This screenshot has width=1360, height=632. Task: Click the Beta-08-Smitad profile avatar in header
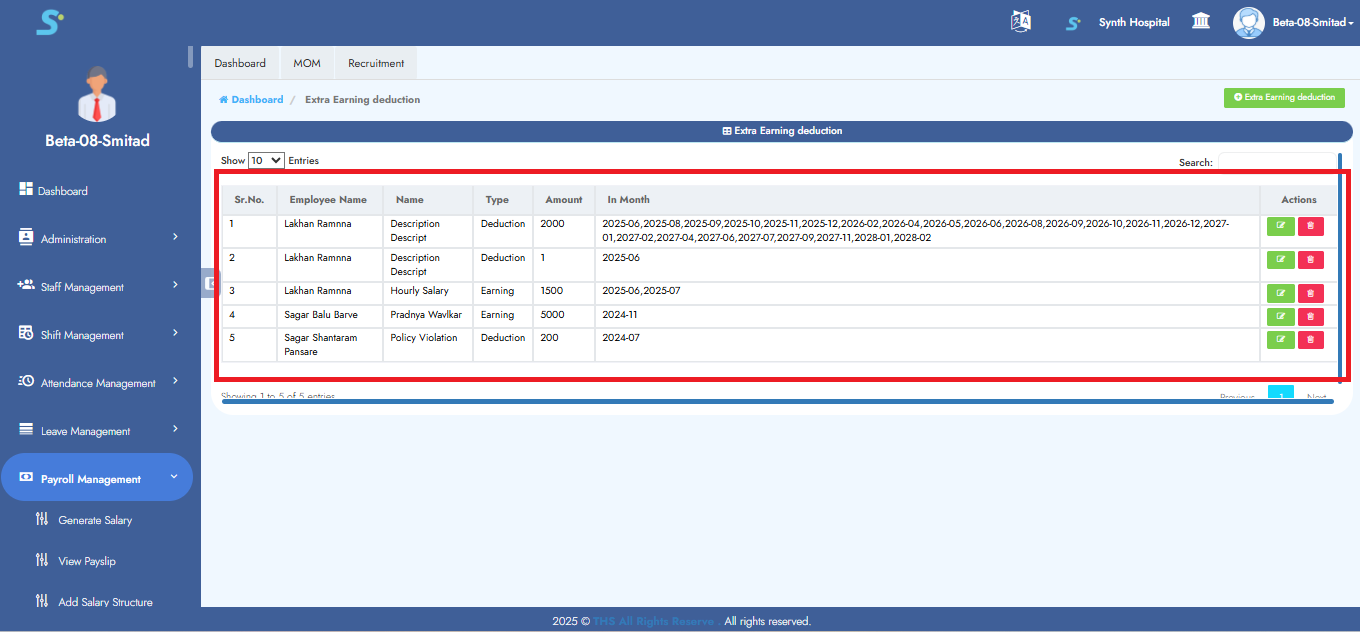[1248, 22]
